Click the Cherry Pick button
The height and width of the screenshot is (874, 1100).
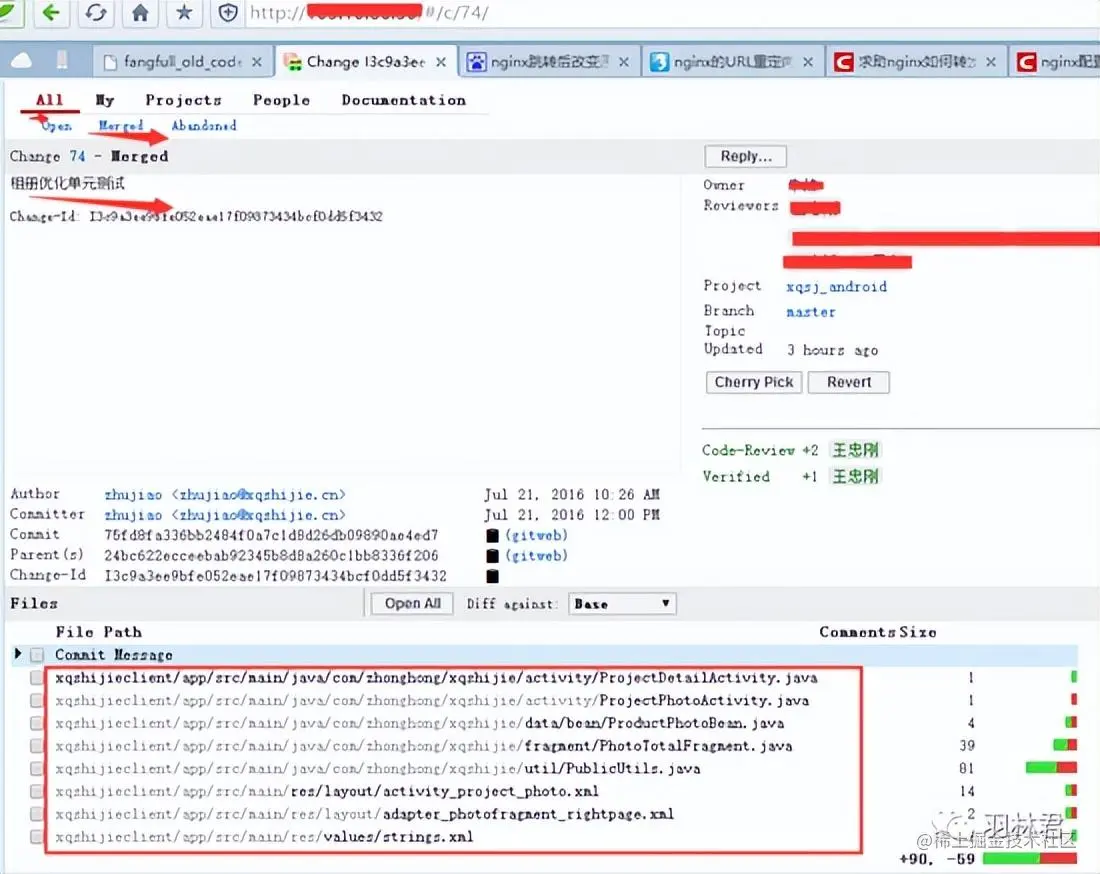pos(753,382)
